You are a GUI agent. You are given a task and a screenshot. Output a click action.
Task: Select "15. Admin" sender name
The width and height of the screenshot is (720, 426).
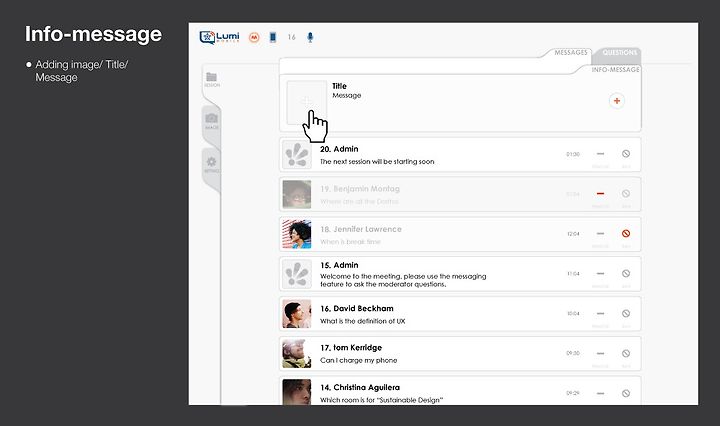pyautogui.click(x=339, y=265)
